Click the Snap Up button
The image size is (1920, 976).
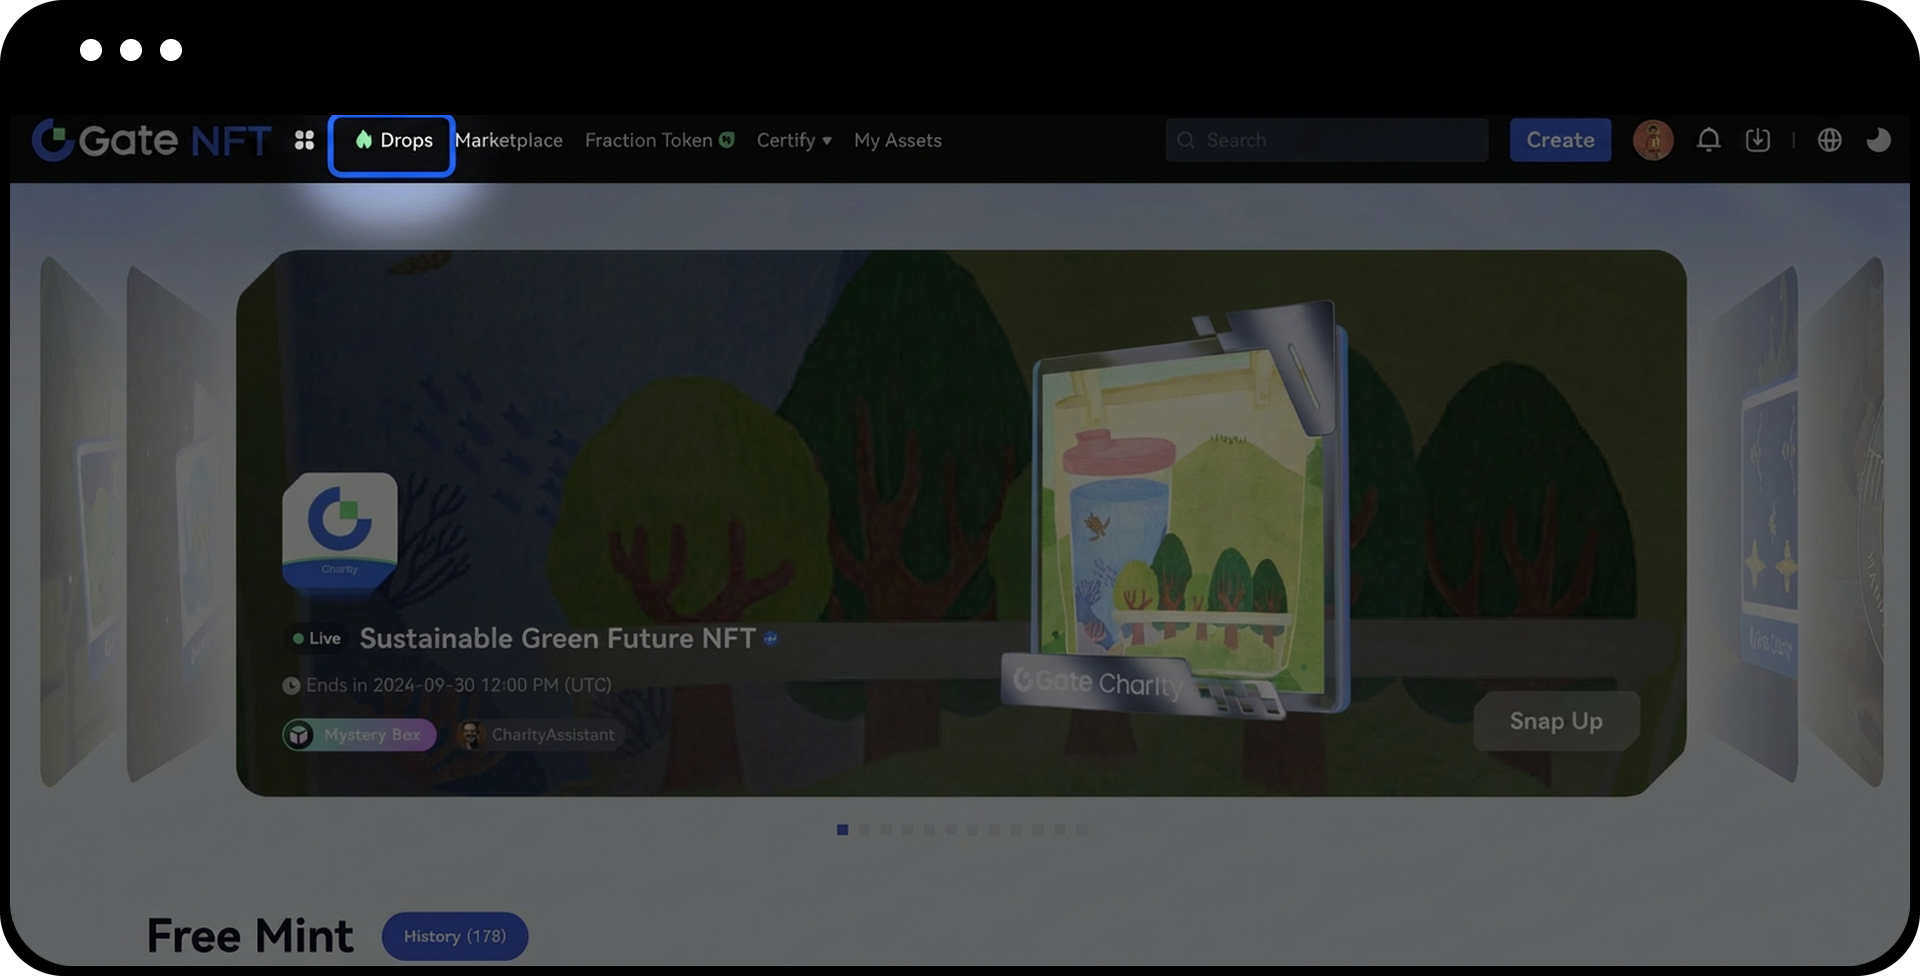[1555, 721]
